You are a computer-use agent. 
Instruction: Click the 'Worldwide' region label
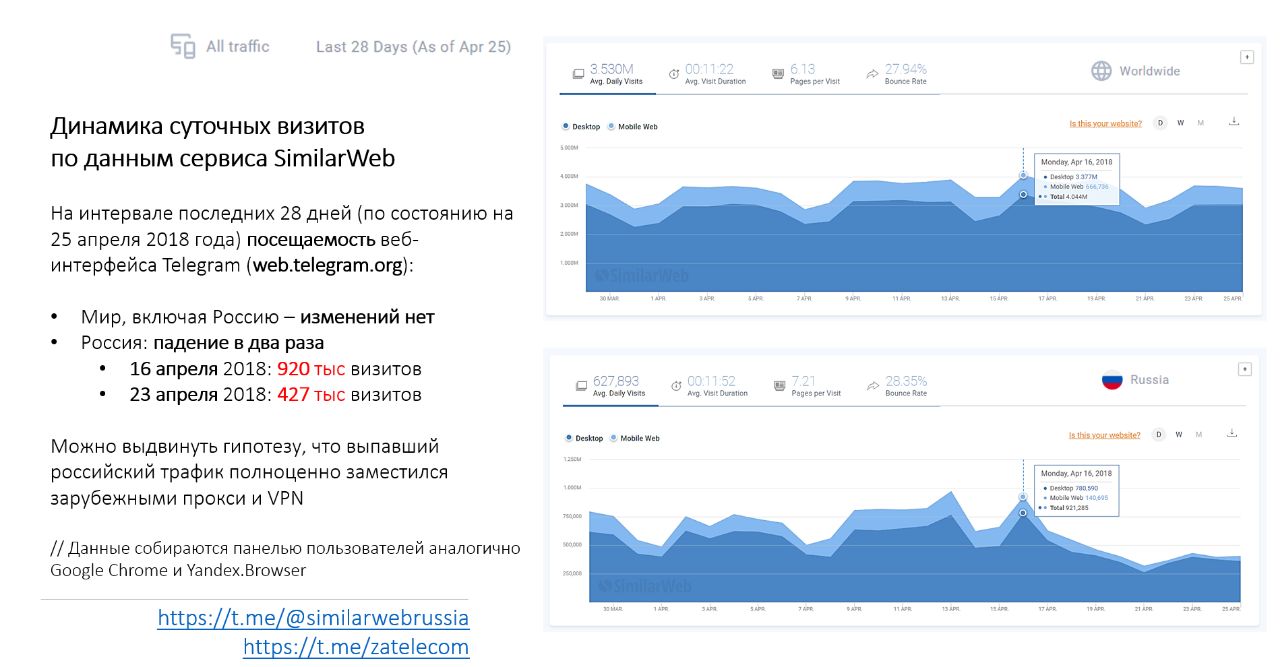pyautogui.click(x=1150, y=71)
